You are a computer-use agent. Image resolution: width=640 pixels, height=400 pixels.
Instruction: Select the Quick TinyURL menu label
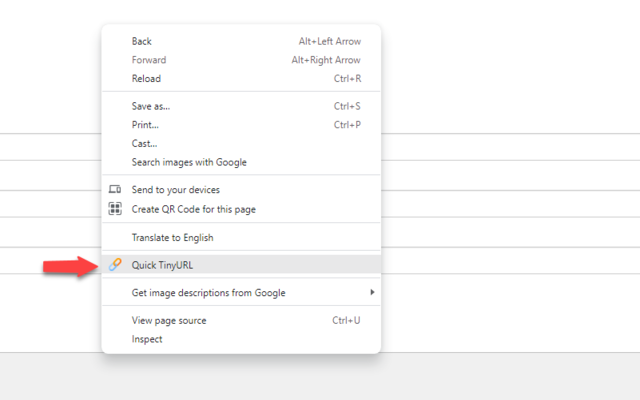click(x=162, y=265)
